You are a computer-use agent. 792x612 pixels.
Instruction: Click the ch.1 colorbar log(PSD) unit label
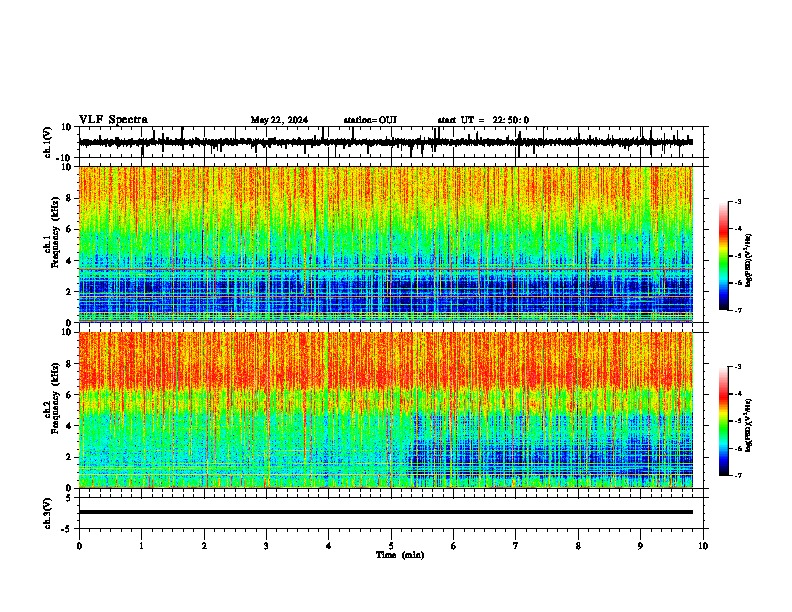(749, 260)
